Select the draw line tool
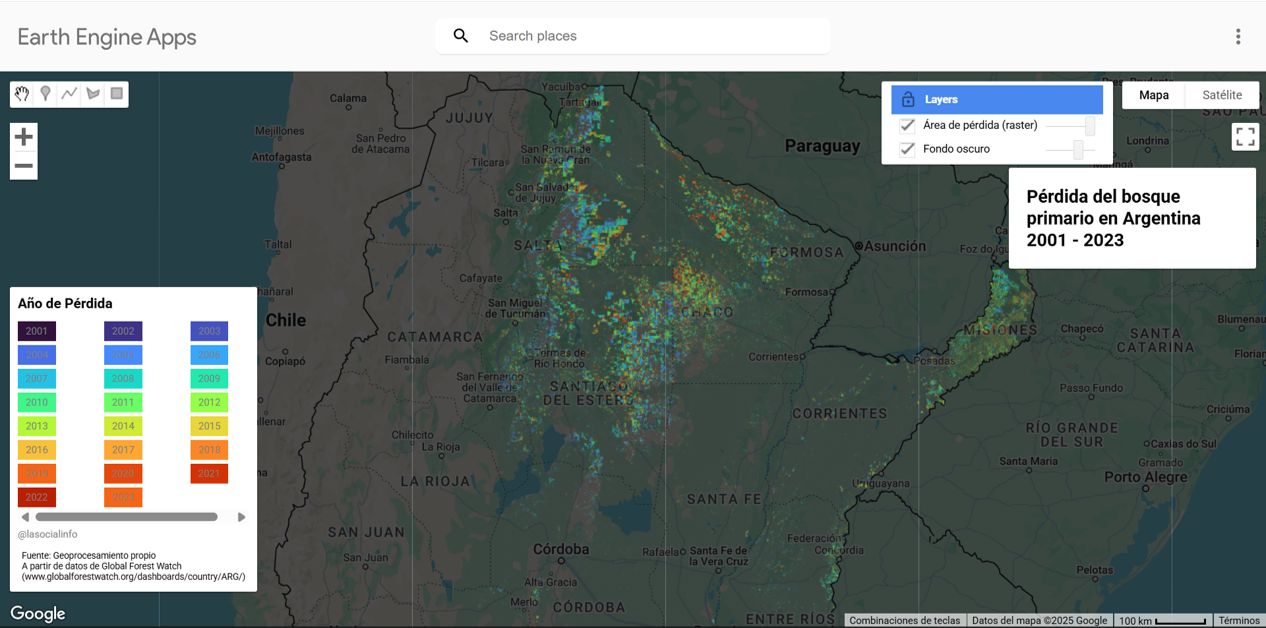Viewport: 1266px width, 628px height. tap(69, 94)
